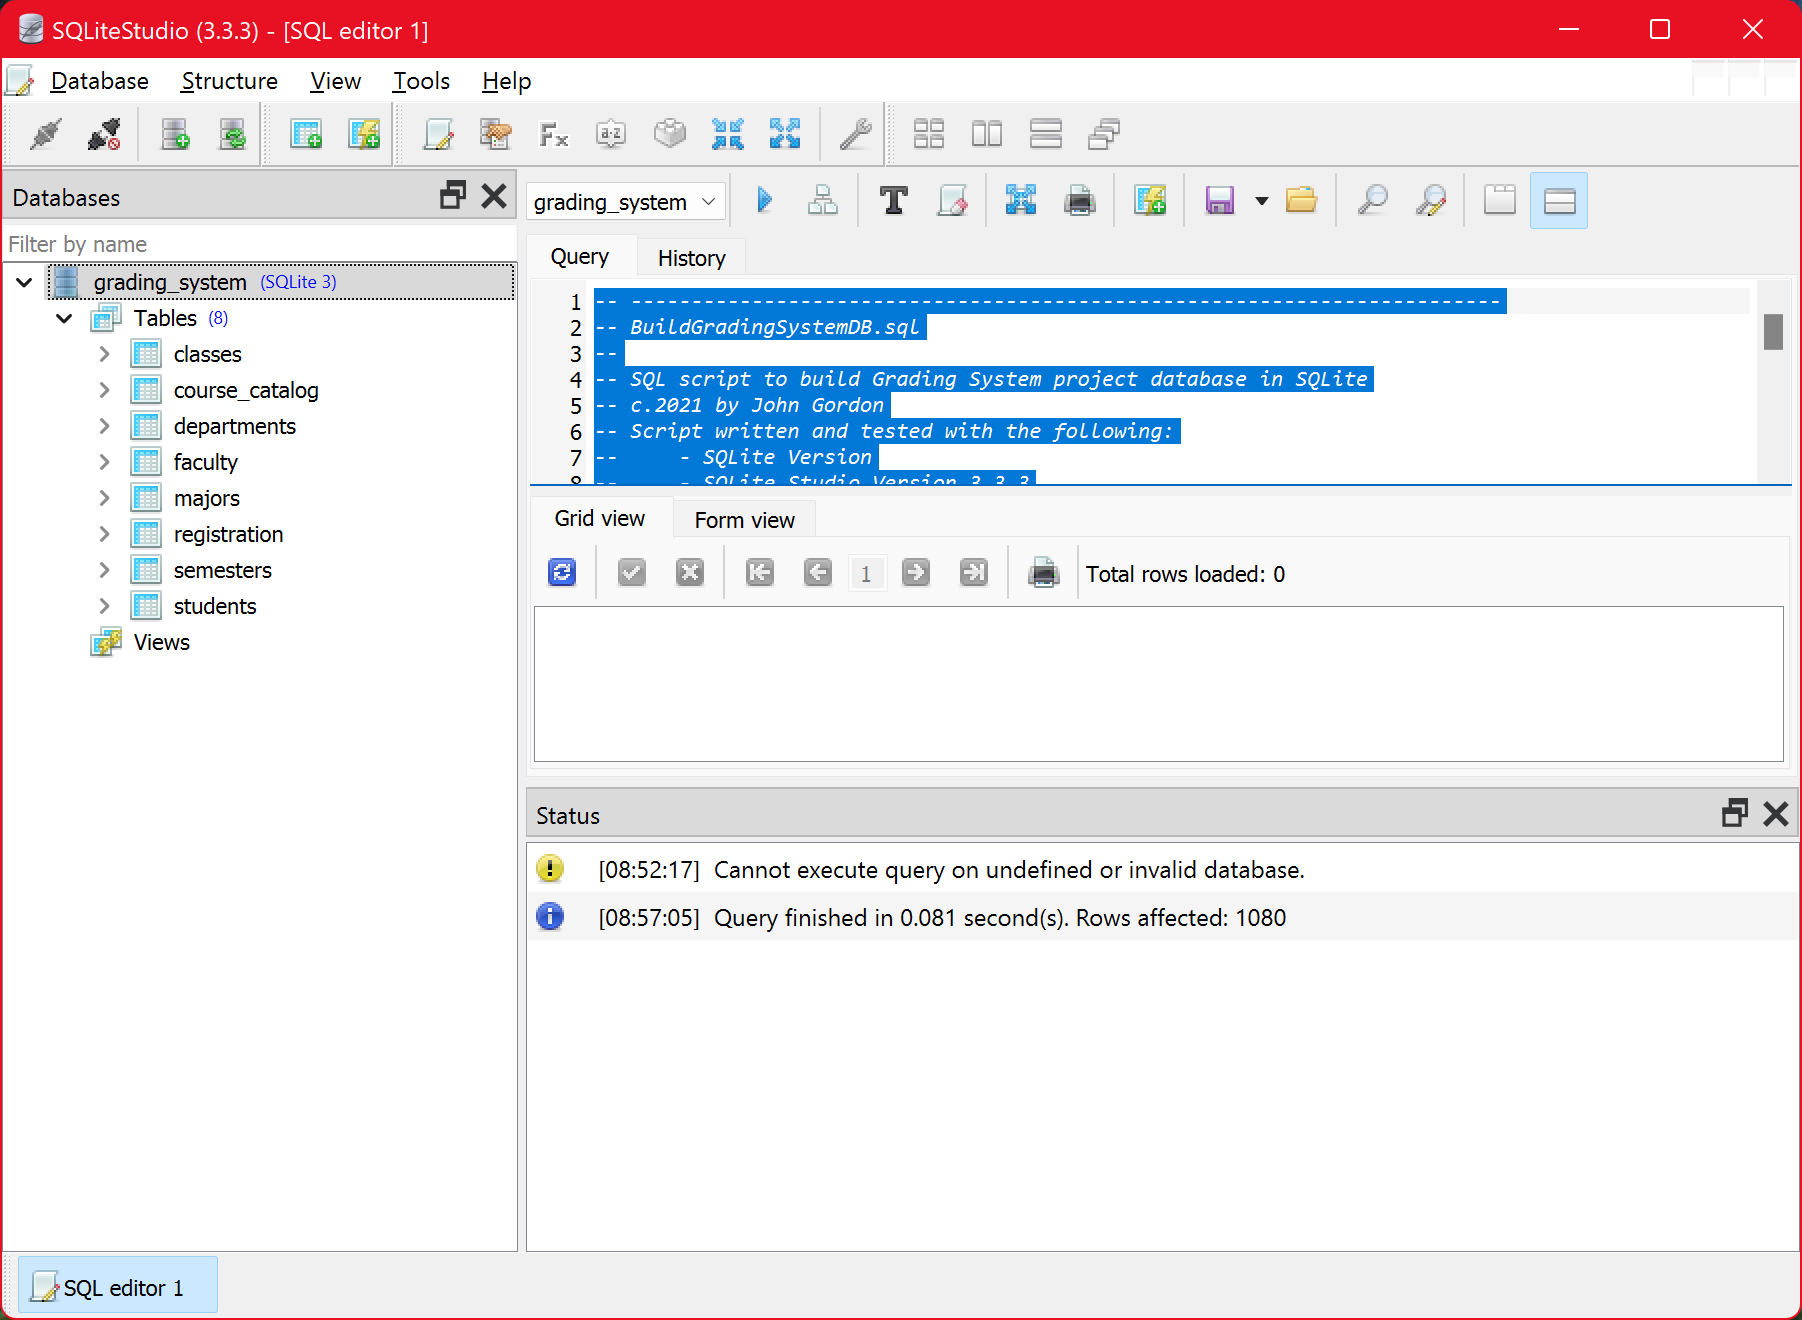Image resolution: width=1802 pixels, height=1320 pixels.
Task: Expand the faculty table
Action: pos(104,463)
